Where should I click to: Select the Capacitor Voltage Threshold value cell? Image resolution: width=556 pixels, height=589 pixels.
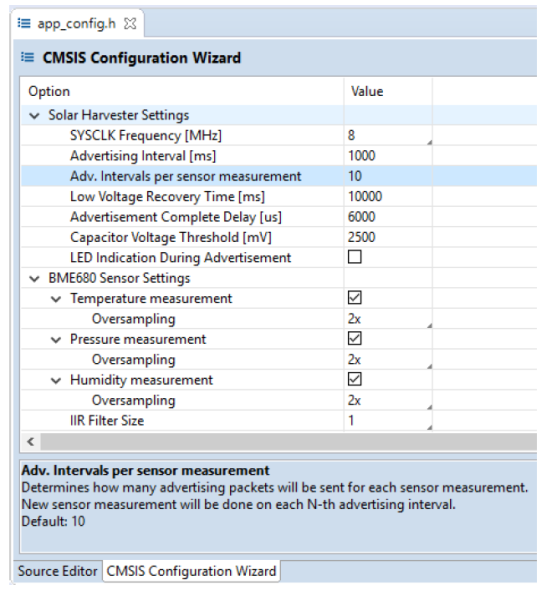pos(388,237)
